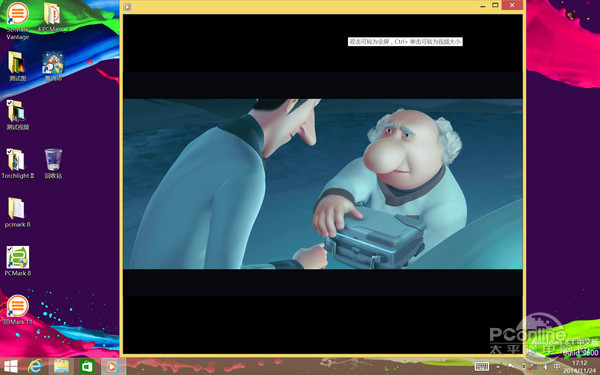
Task: Open the pcmark 8 folder
Action: [x=17, y=212]
